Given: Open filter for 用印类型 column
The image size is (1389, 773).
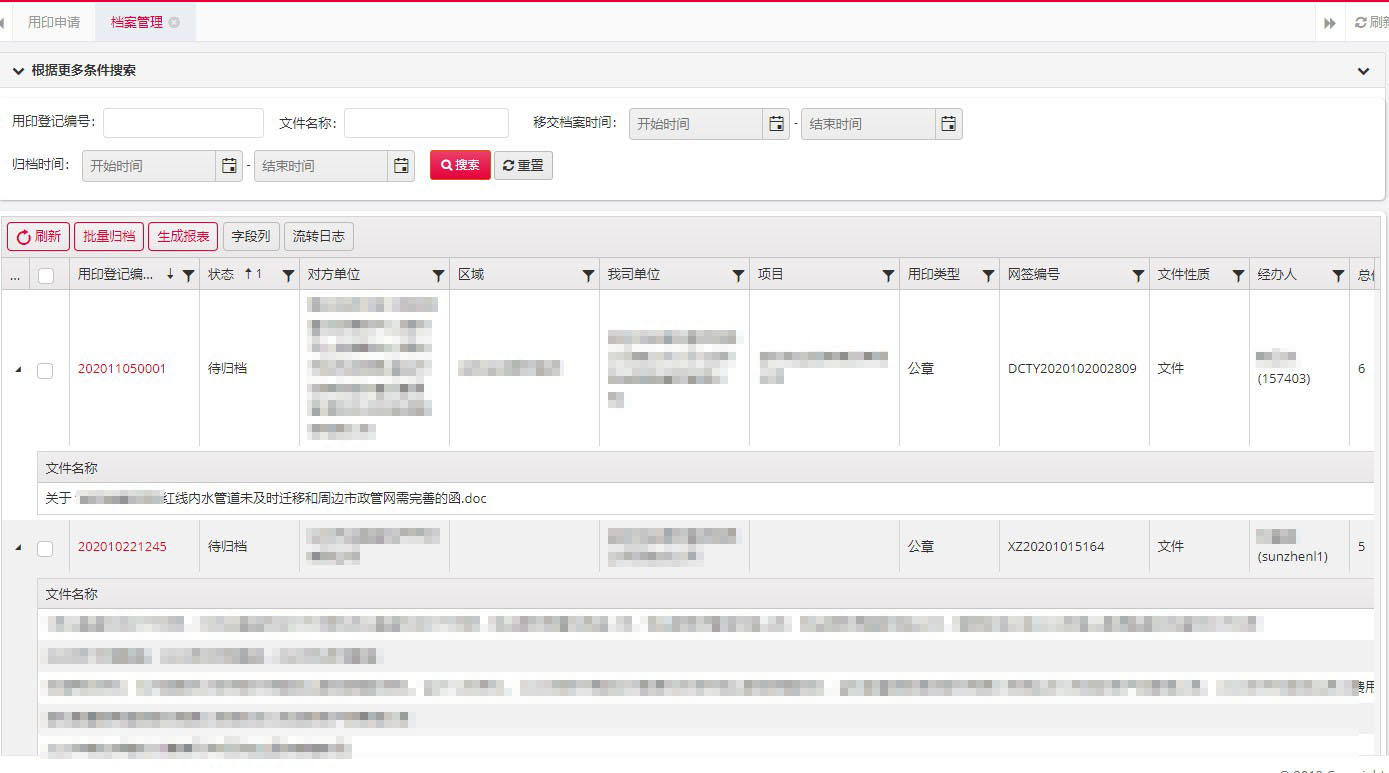Looking at the screenshot, I should click(x=988, y=276).
